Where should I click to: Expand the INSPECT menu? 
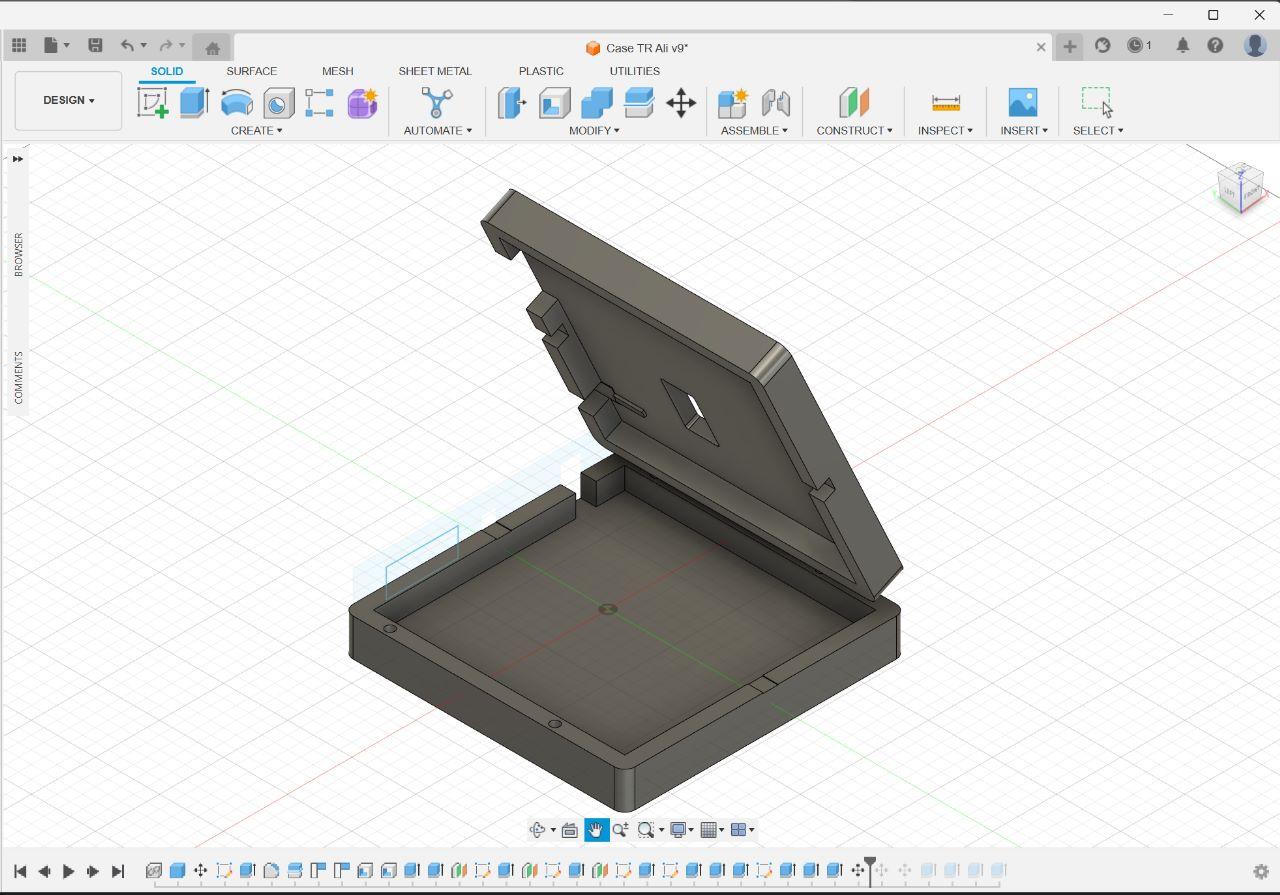(945, 130)
